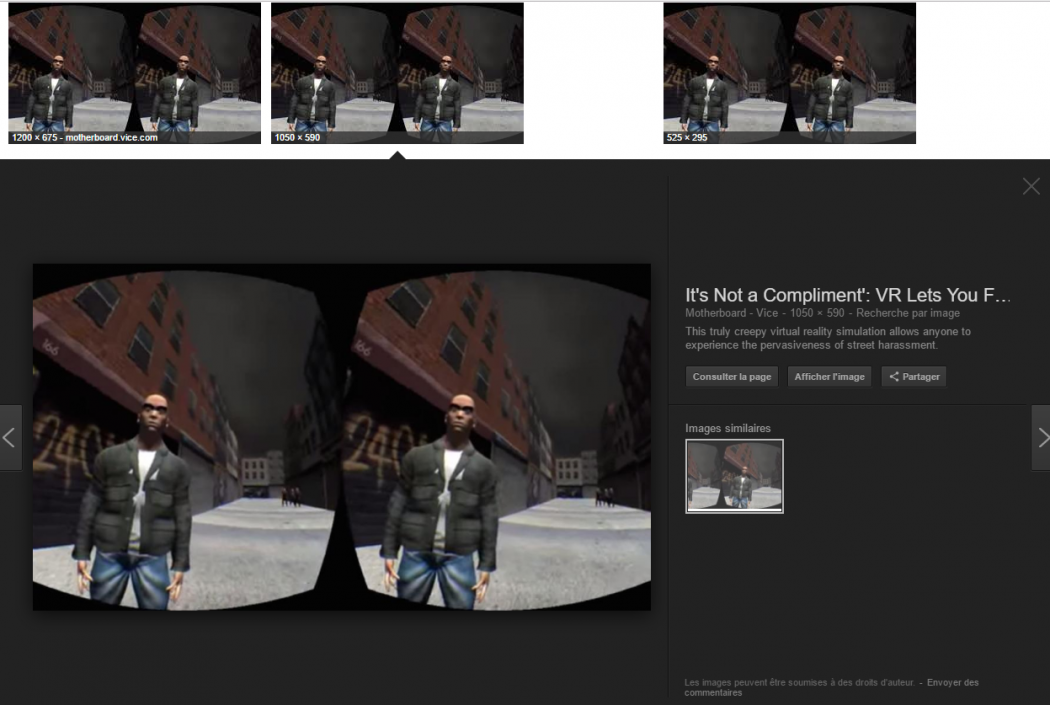The image size is (1050, 705).
Task: Click the Motherboard - Vice source link
Action: [x=731, y=313]
